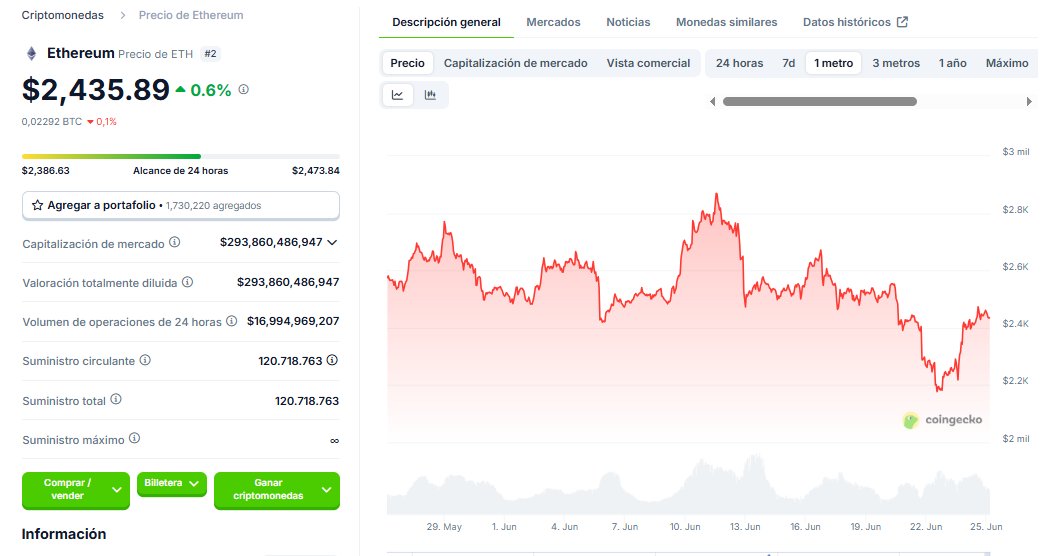1050x556 pixels.
Task: Set chart range to 24 horas
Action: pos(739,63)
